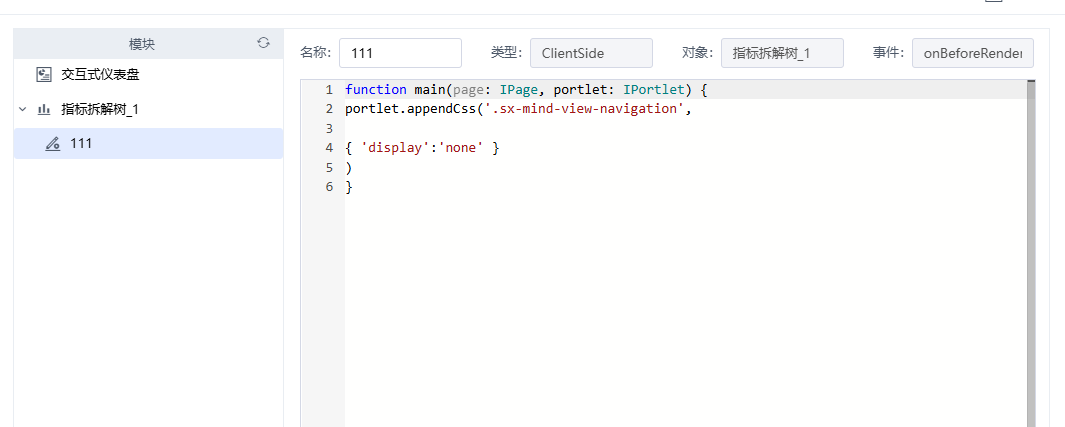Viewport: 1065px width, 427px height.
Task: Click the 事件 label
Action: (x=888, y=53)
